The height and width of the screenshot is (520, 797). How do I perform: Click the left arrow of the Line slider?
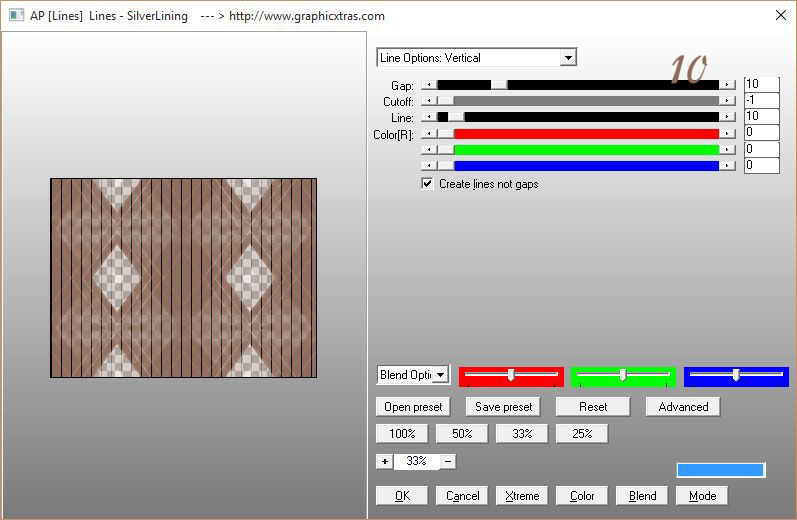pyautogui.click(x=429, y=117)
